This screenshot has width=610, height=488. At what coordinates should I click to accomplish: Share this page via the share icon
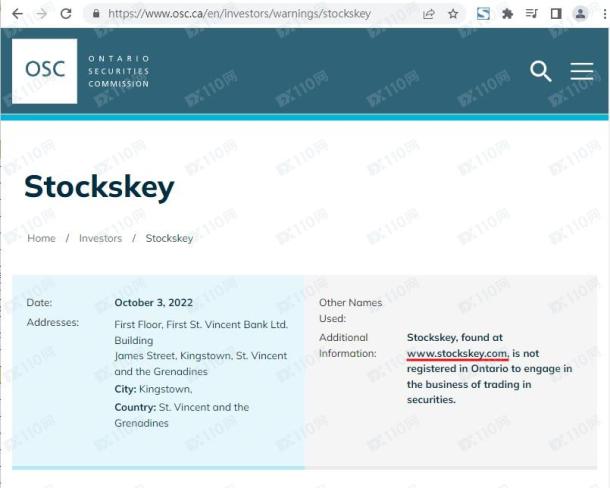(x=428, y=14)
